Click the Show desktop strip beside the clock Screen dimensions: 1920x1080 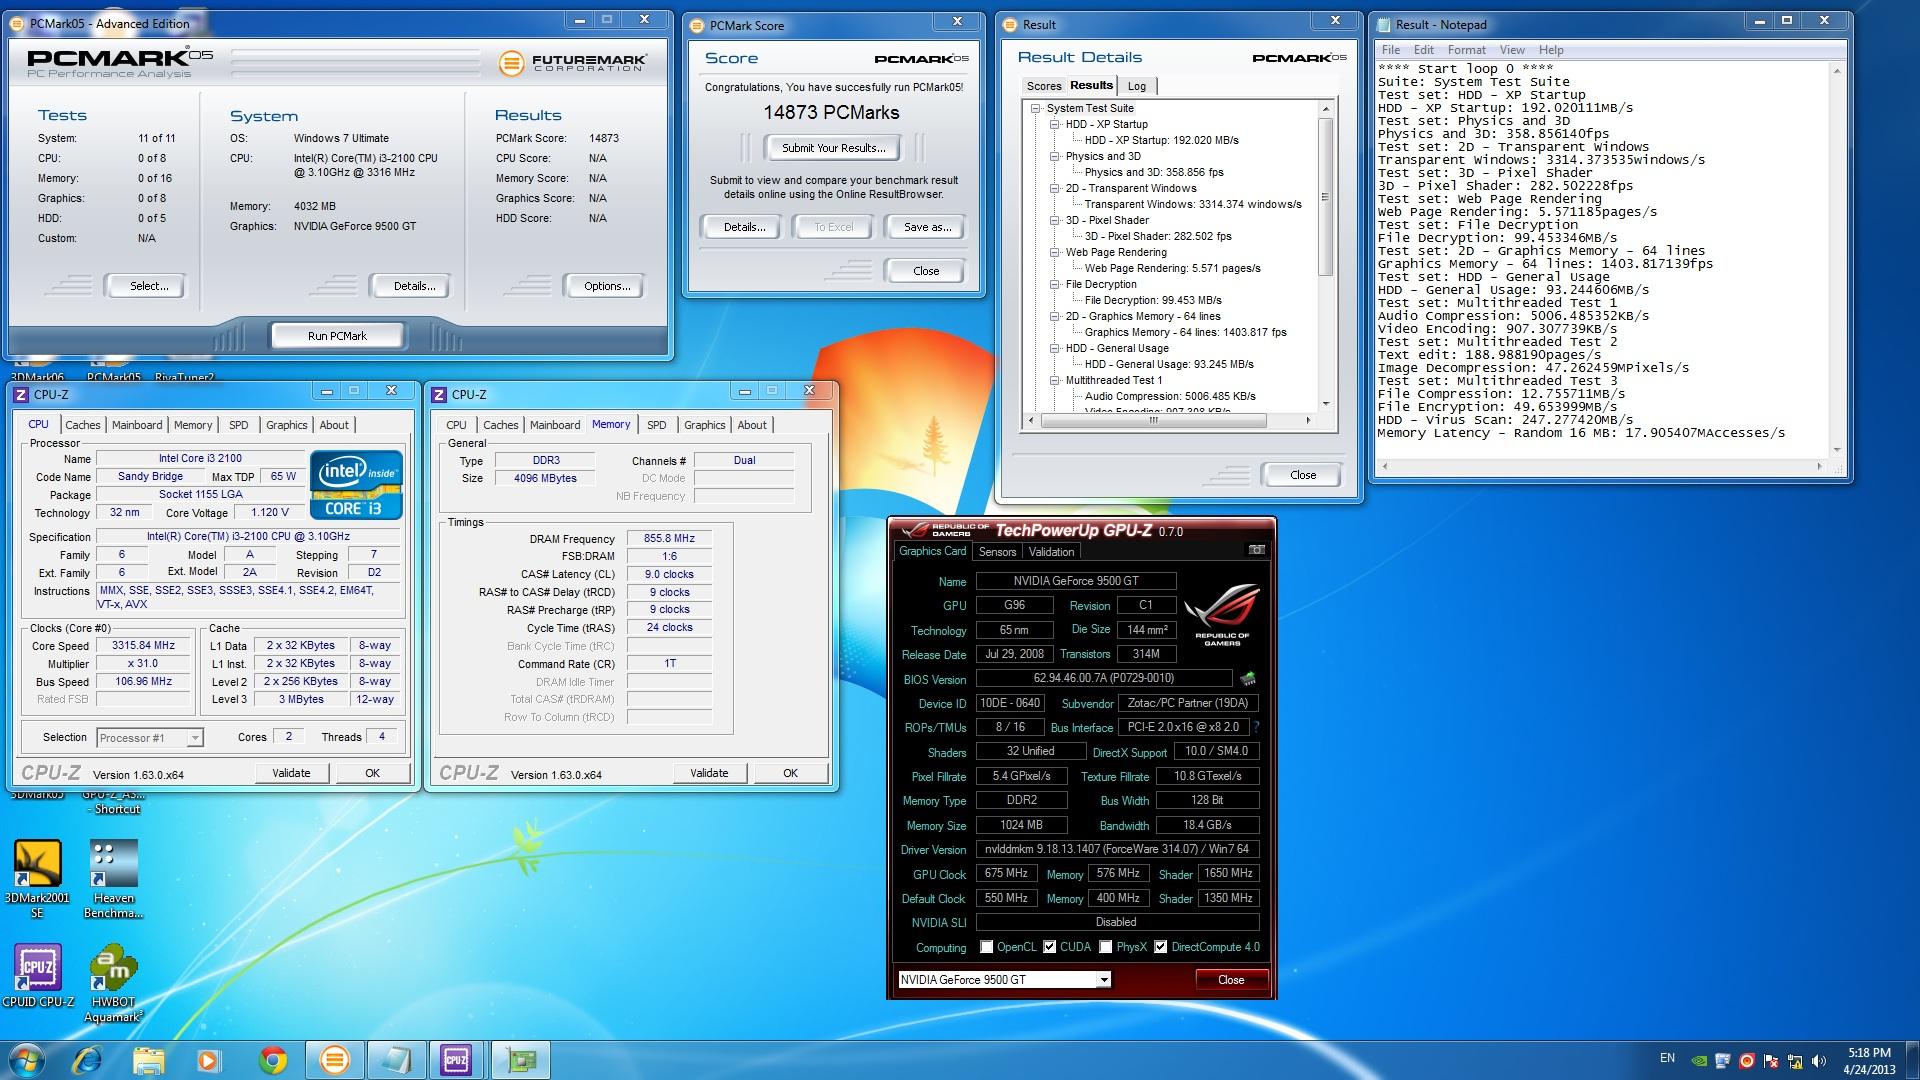coord(1912,1060)
